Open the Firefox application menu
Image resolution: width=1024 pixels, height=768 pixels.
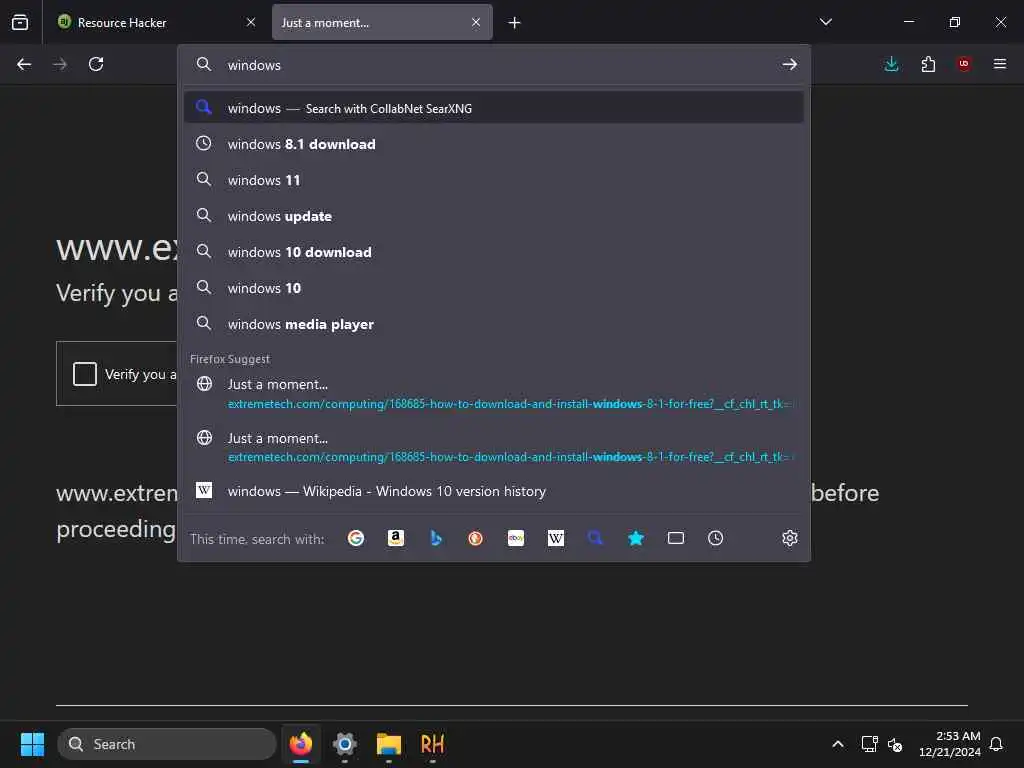click(1000, 64)
